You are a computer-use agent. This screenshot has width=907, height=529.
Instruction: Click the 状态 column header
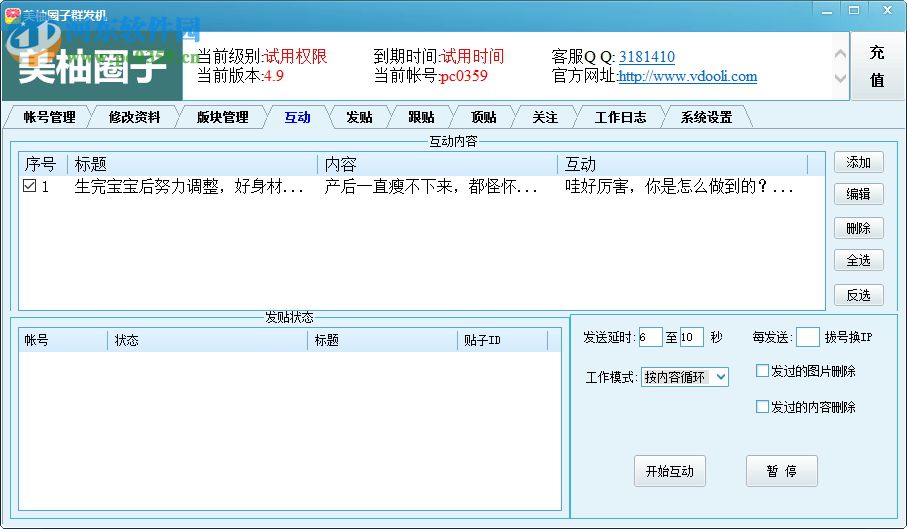[x=208, y=340]
